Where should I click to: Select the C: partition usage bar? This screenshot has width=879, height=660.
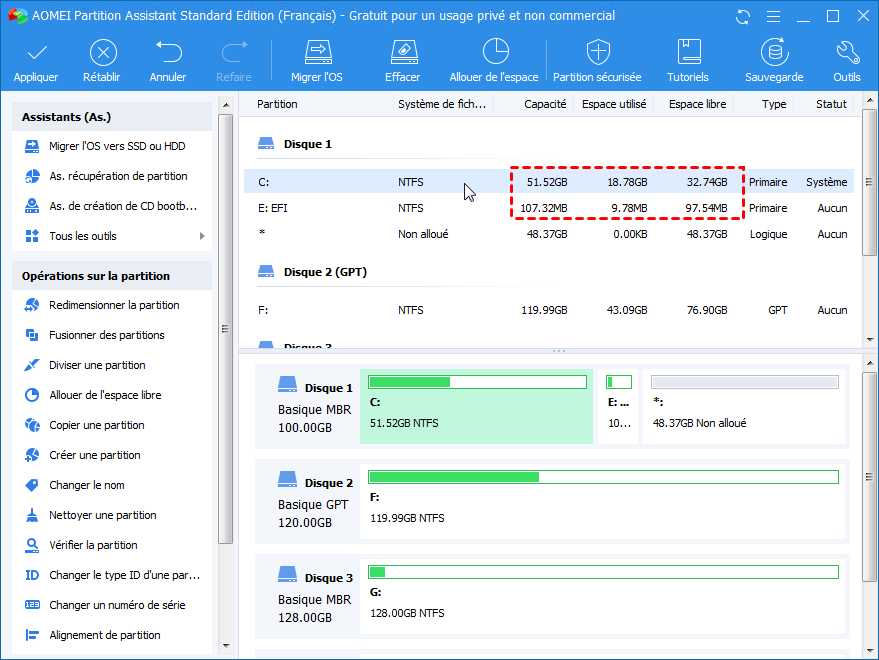click(477, 382)
